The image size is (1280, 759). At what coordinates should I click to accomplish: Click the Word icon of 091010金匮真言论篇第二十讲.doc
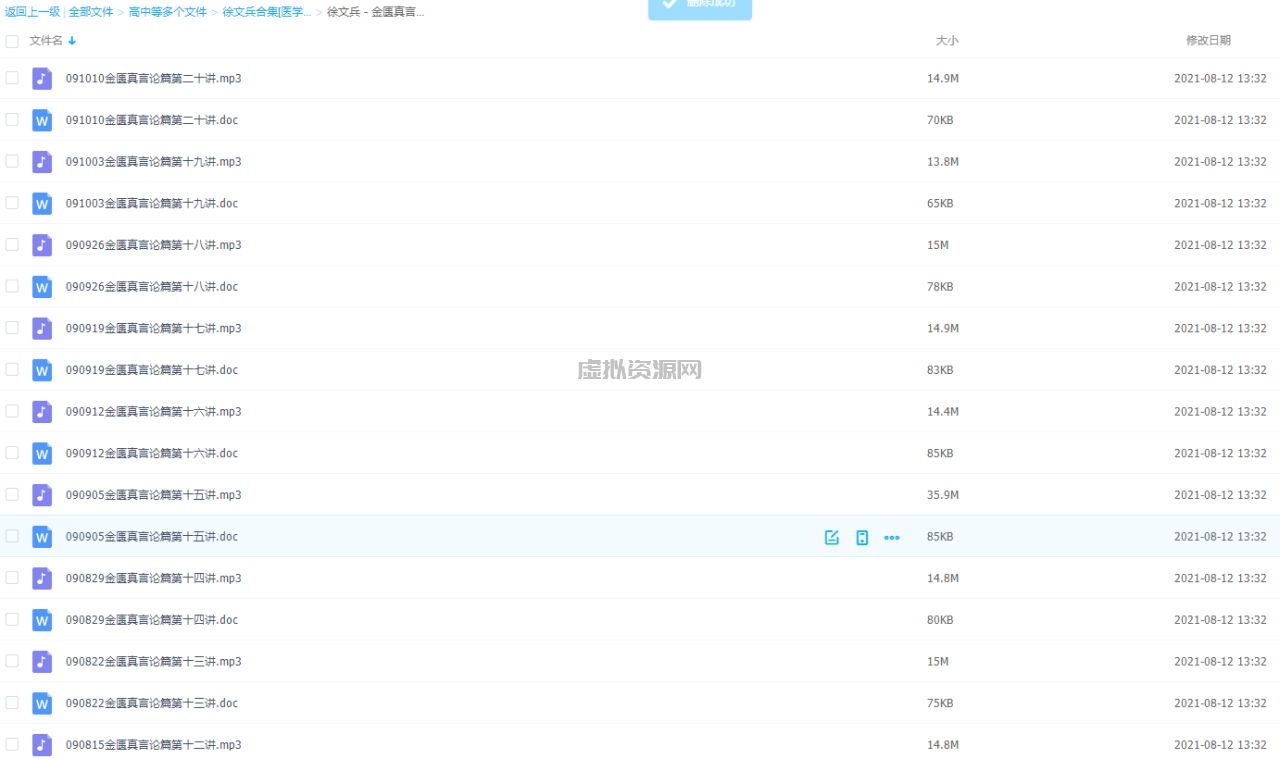(x=42, y=120)
